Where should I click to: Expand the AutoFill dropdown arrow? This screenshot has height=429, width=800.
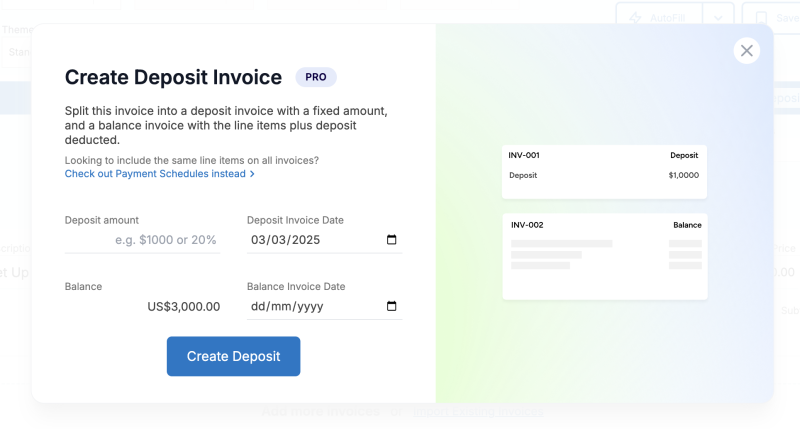(718, 18)
